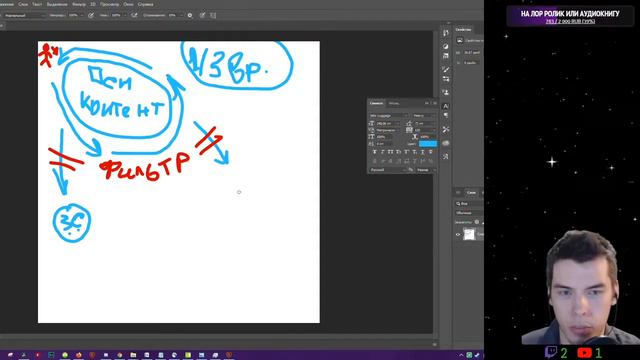Screen dimensions: 640x360
Task: Click the baseline shift field
Action: 384,144
